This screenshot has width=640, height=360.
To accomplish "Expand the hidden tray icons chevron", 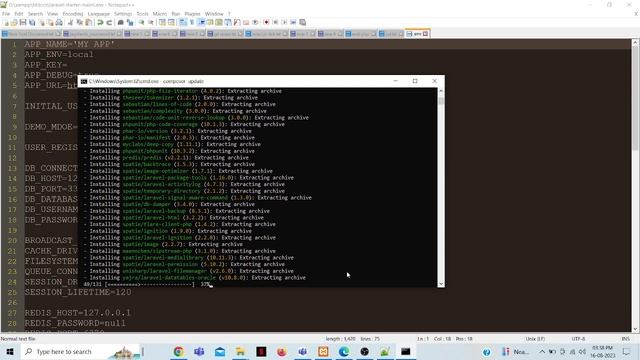I will (x=542, y=351).
